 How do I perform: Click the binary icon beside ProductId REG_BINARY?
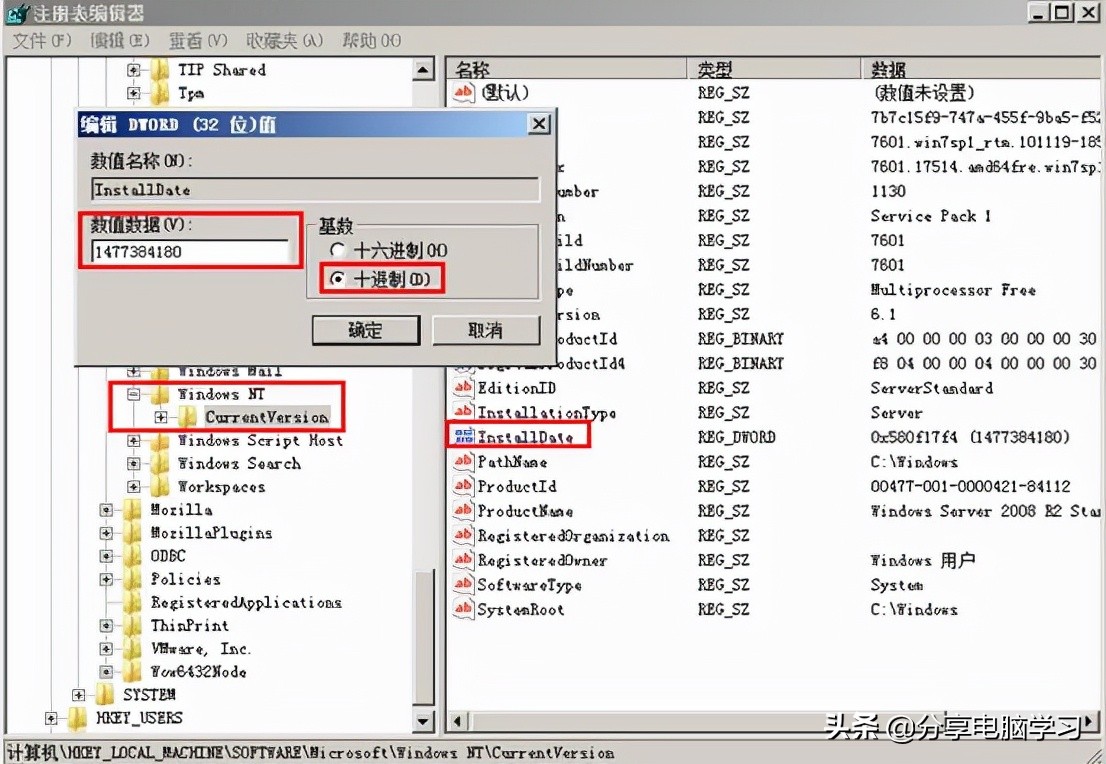pos(461,338)
